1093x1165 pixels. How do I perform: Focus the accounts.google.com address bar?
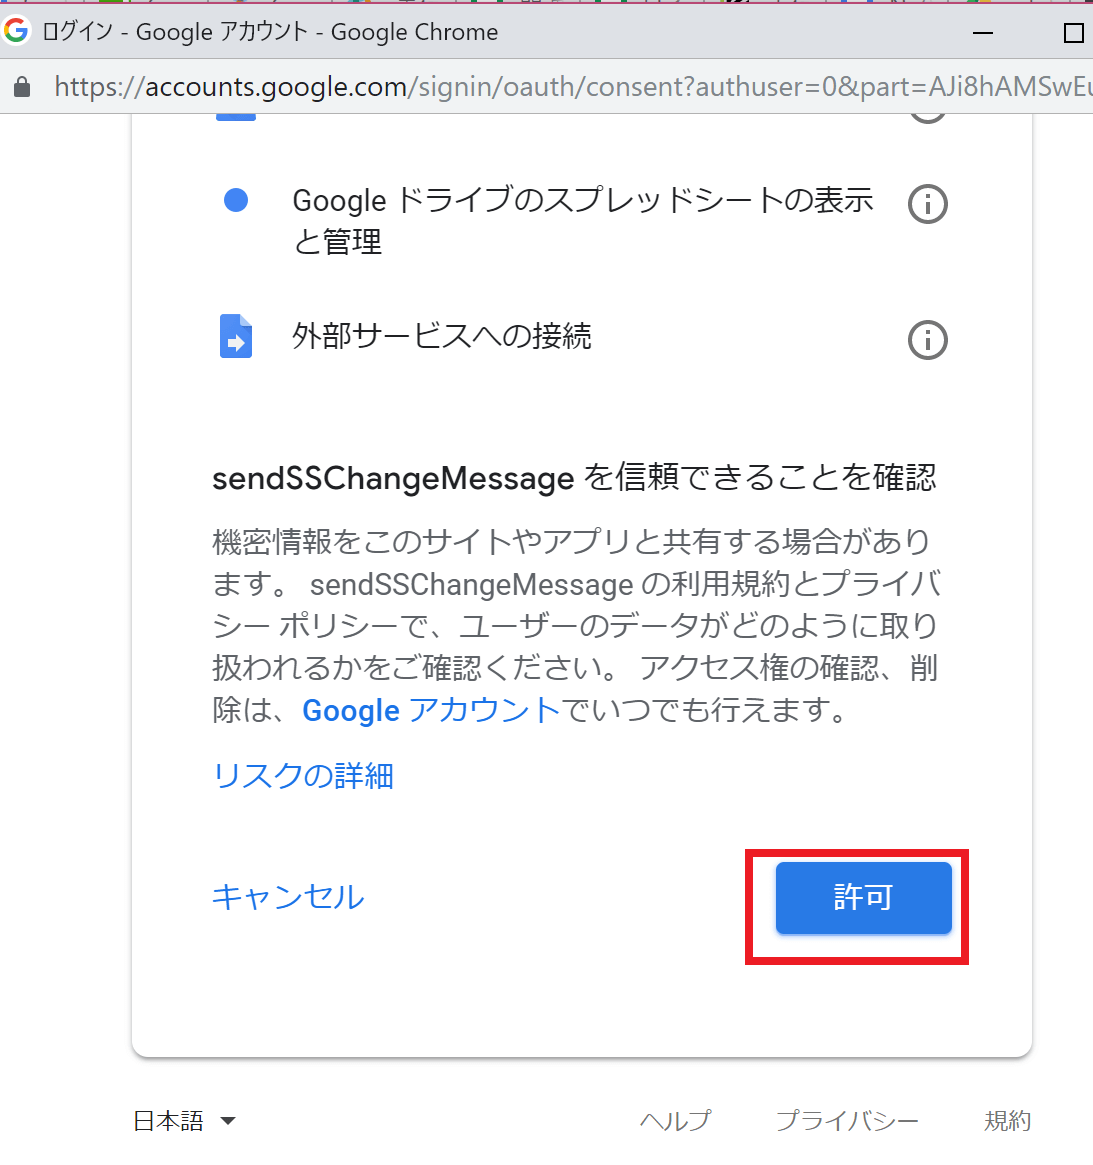560,87
